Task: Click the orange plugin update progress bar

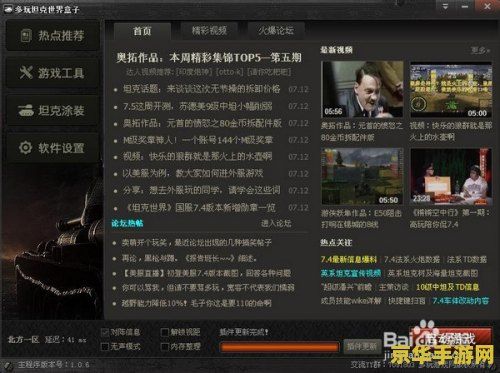Action: (x=279, y=347)
